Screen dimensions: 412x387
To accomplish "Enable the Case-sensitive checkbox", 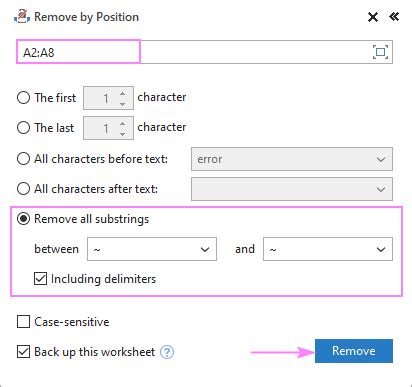I will point(23,322).
